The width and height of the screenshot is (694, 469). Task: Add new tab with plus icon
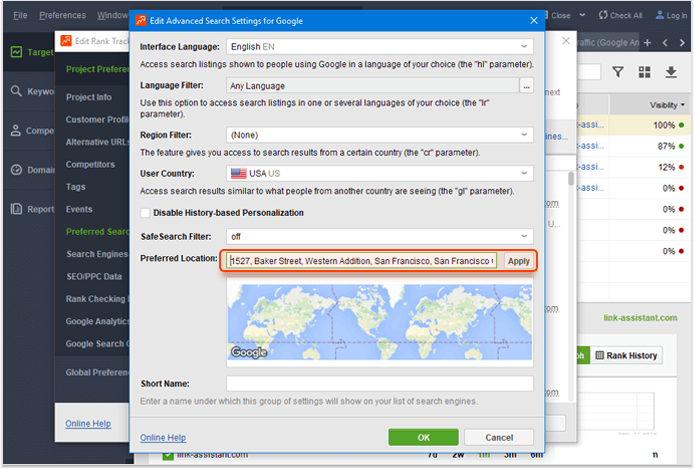click(648, 42)
